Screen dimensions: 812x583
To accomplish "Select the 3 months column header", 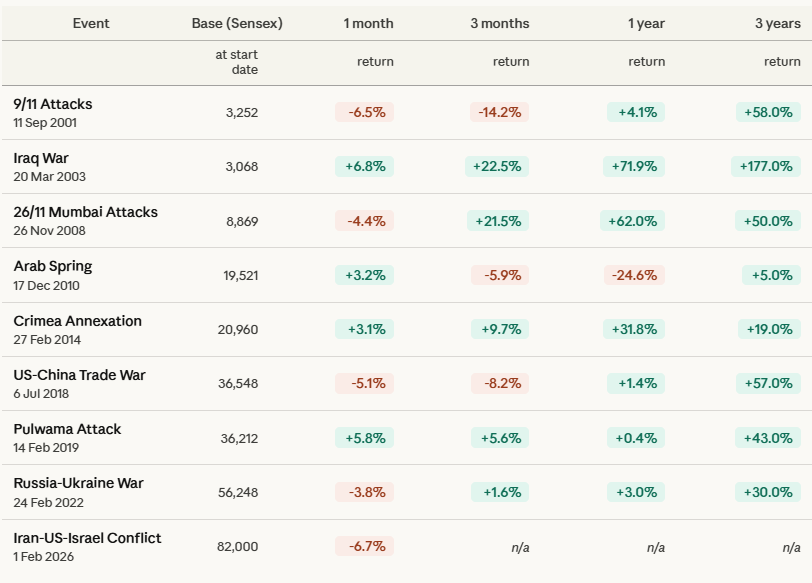I will 500,23.
